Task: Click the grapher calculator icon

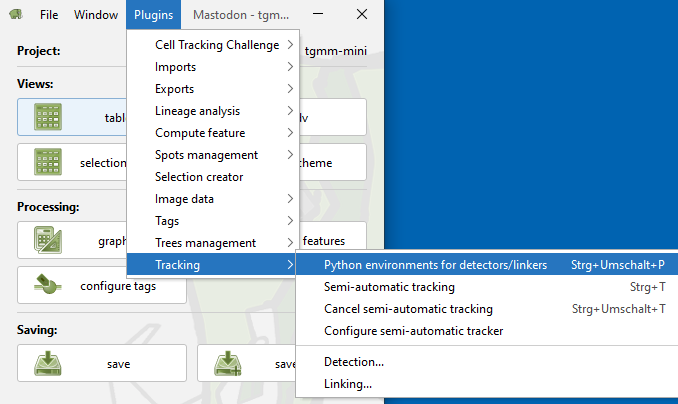Action: (48, 240)
